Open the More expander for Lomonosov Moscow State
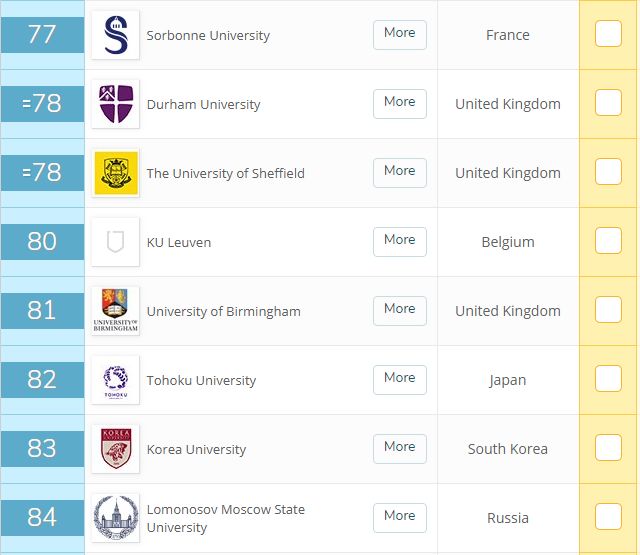This screenshot has width=640, height=555. click(399, 516)
